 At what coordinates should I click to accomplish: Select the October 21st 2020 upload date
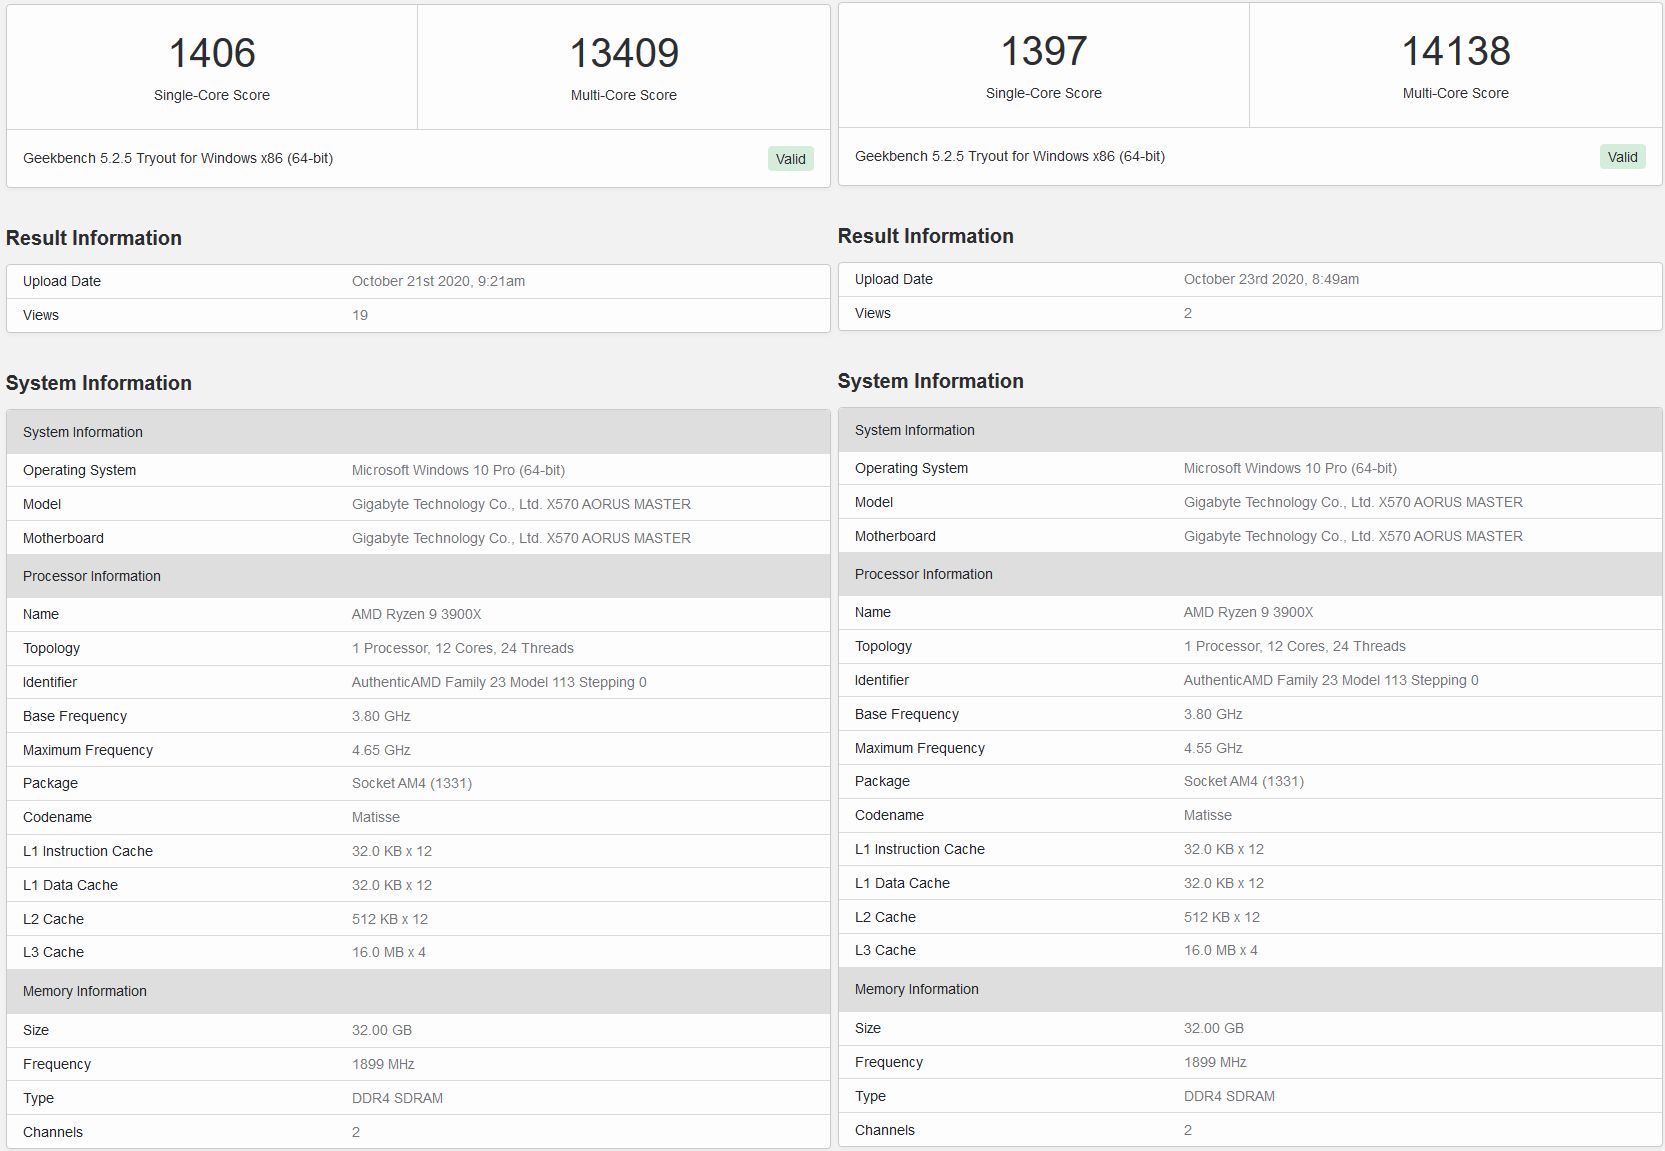pyautogui.click(x=438, y=281)
